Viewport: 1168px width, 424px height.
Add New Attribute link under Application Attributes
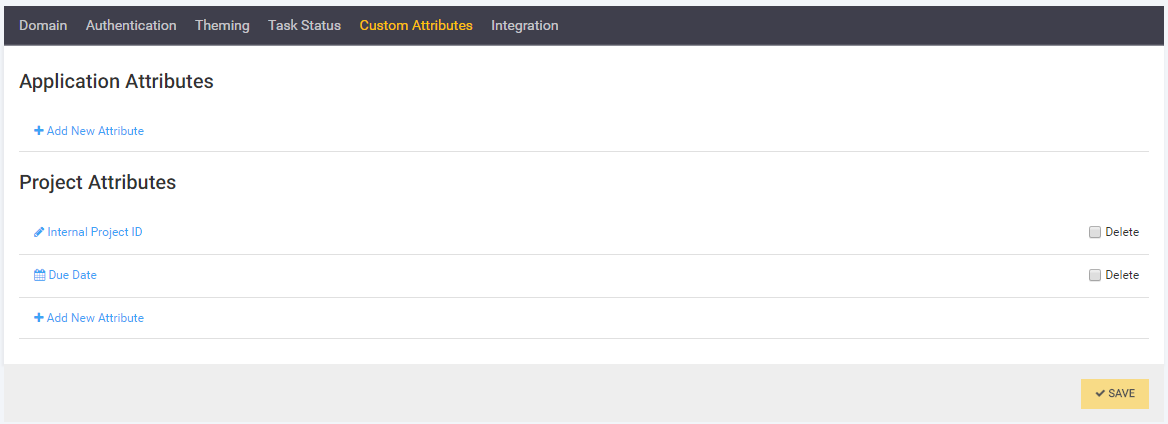[95, 131]
